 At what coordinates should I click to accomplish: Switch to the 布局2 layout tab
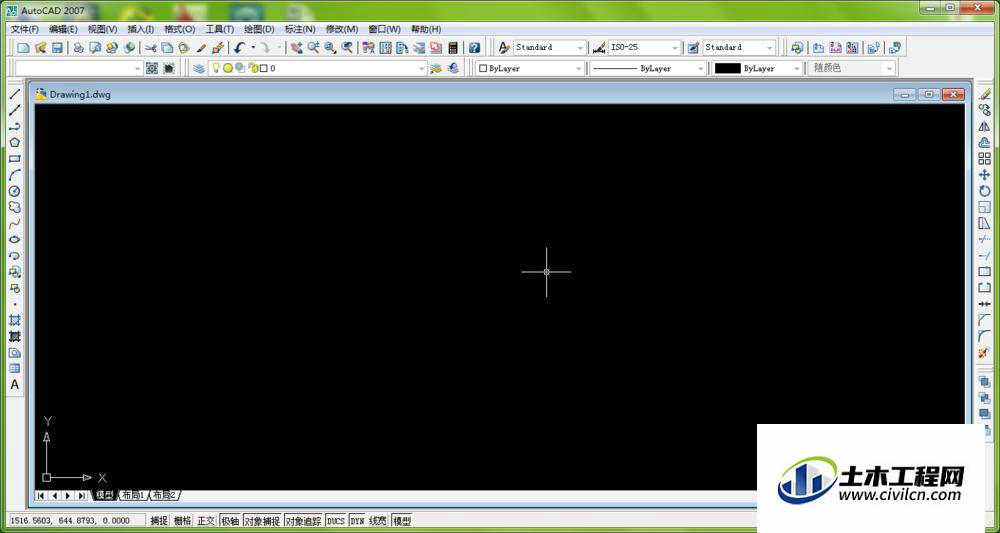pos(164,495)
